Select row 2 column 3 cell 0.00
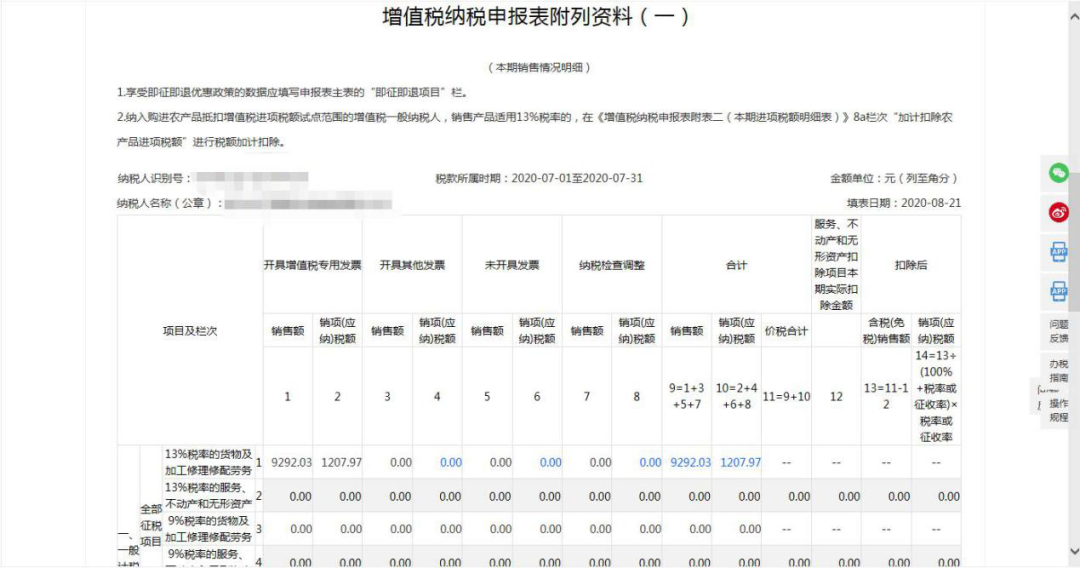1080x568 pixels. pyautogui.click(x=400, y=496)
